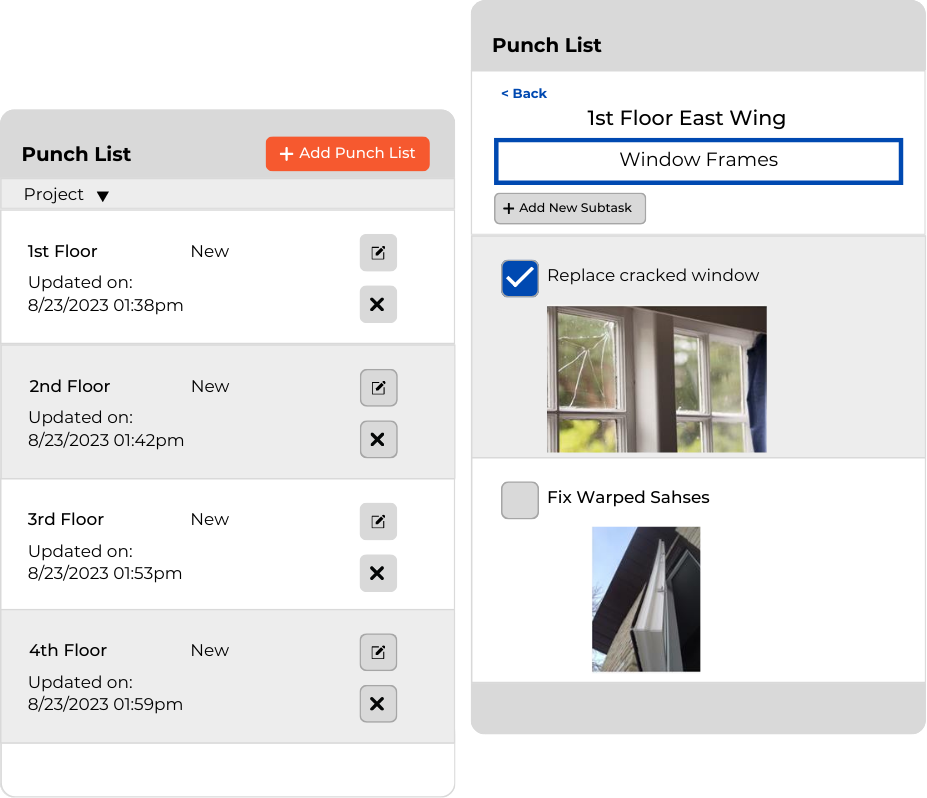
Task: Go back using the Back link
Action: coord(524,93)
